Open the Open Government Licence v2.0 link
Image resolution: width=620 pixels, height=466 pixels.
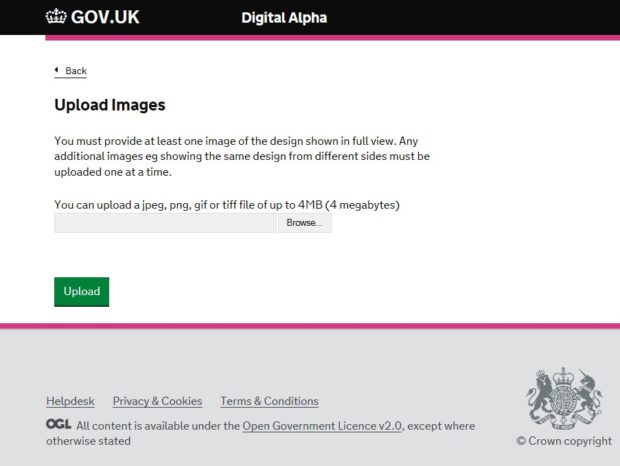[322, 426]
